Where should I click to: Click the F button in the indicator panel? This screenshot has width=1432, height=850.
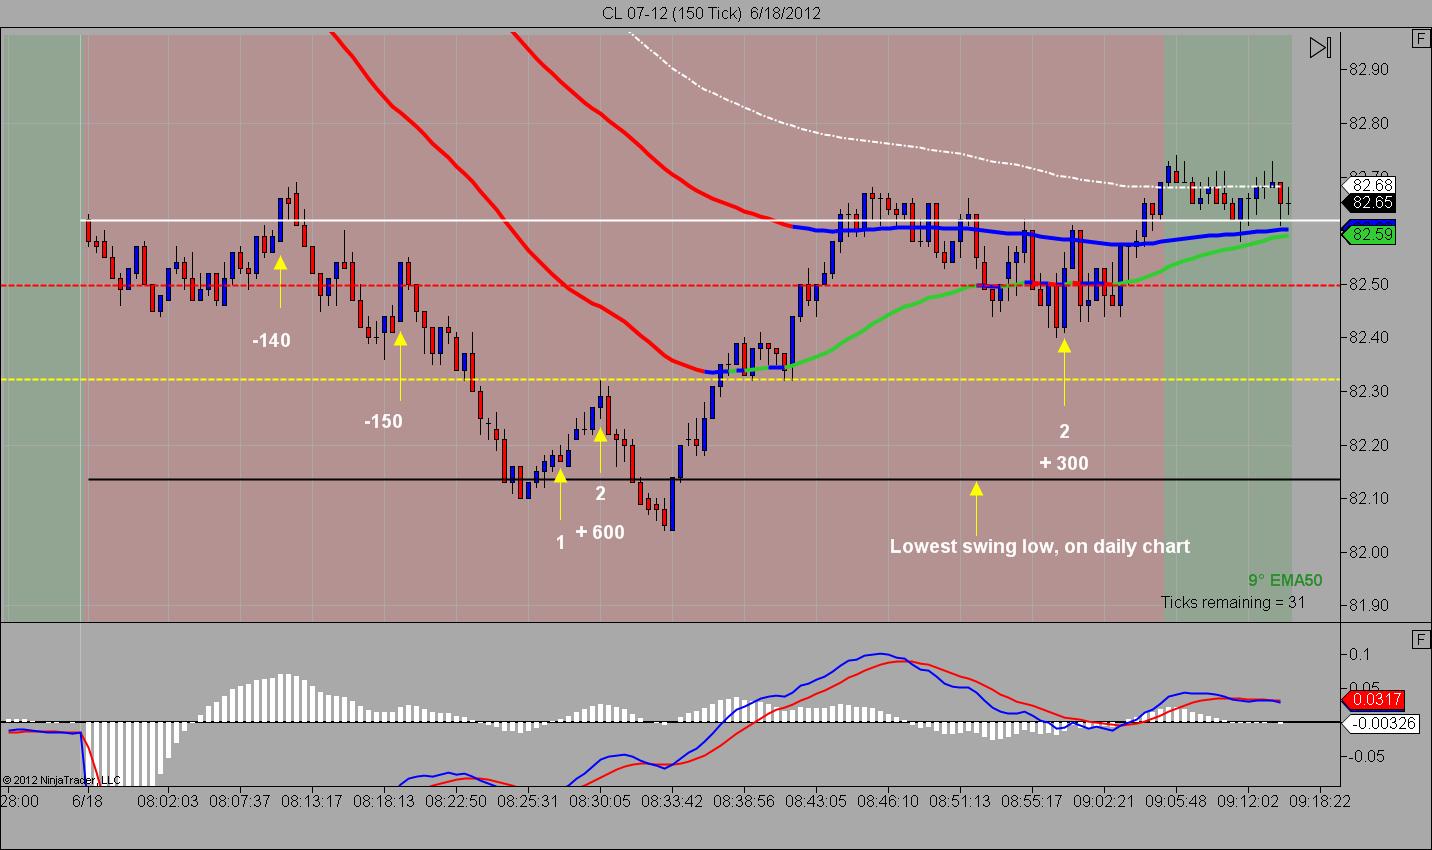click(x=1420, y=639)
